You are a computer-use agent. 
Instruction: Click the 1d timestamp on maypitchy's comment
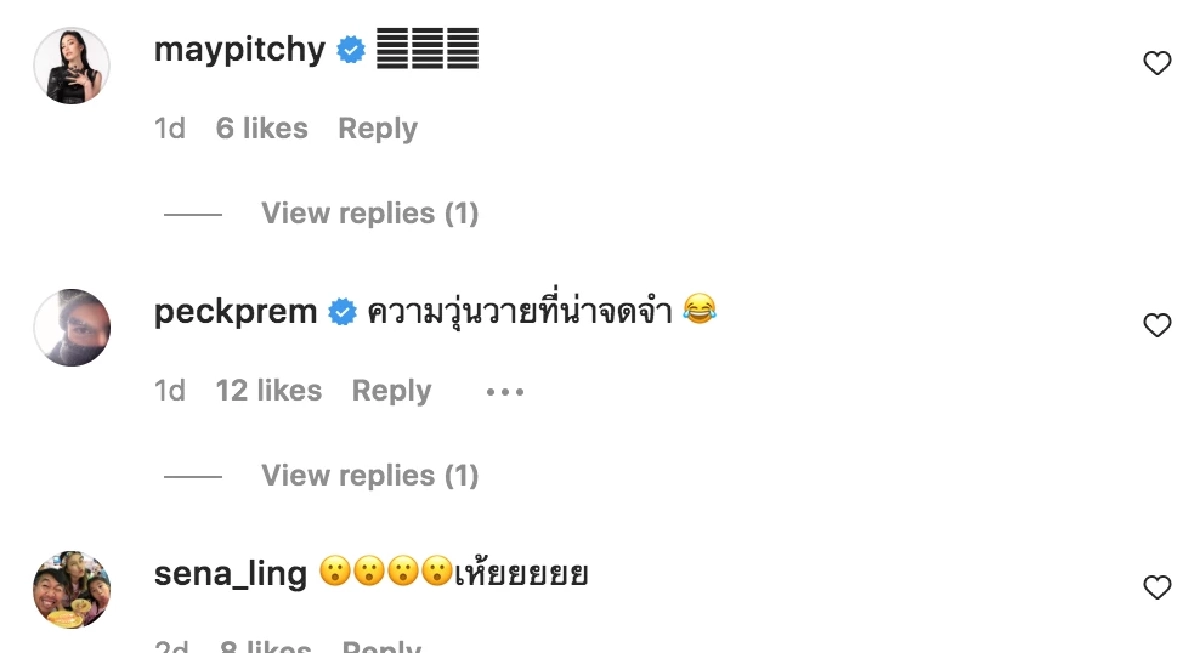coord(170,127)
